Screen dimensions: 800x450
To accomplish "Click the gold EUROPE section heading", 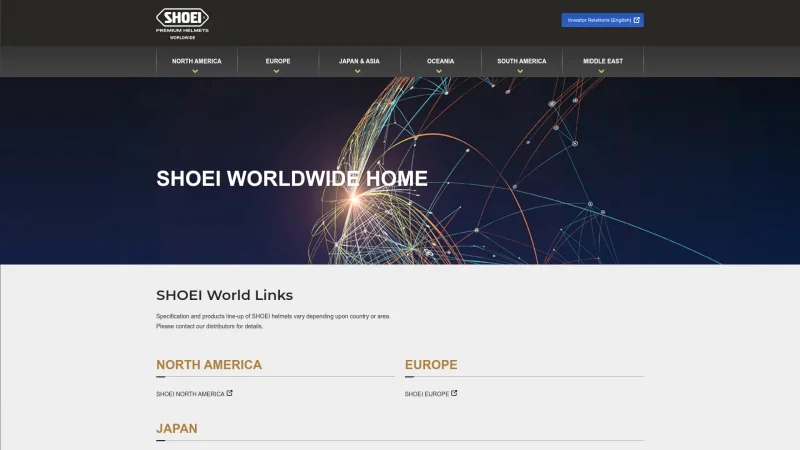I will click(431, 365).
